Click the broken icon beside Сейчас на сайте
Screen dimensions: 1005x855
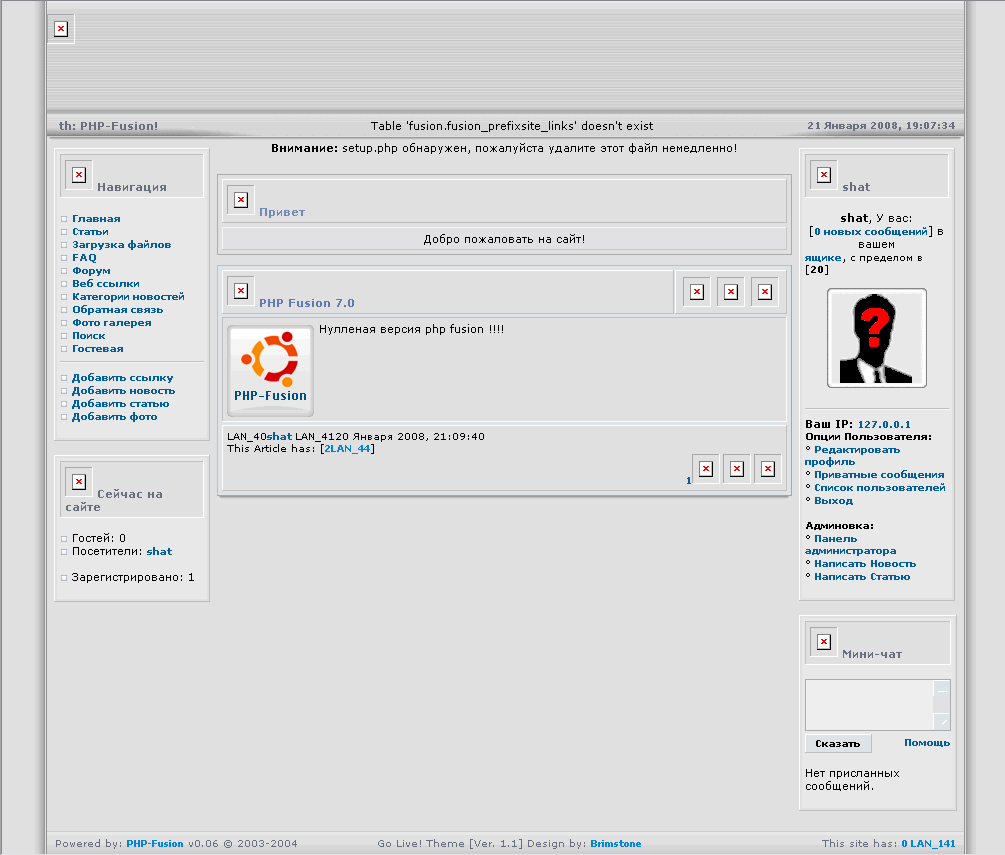79,481
